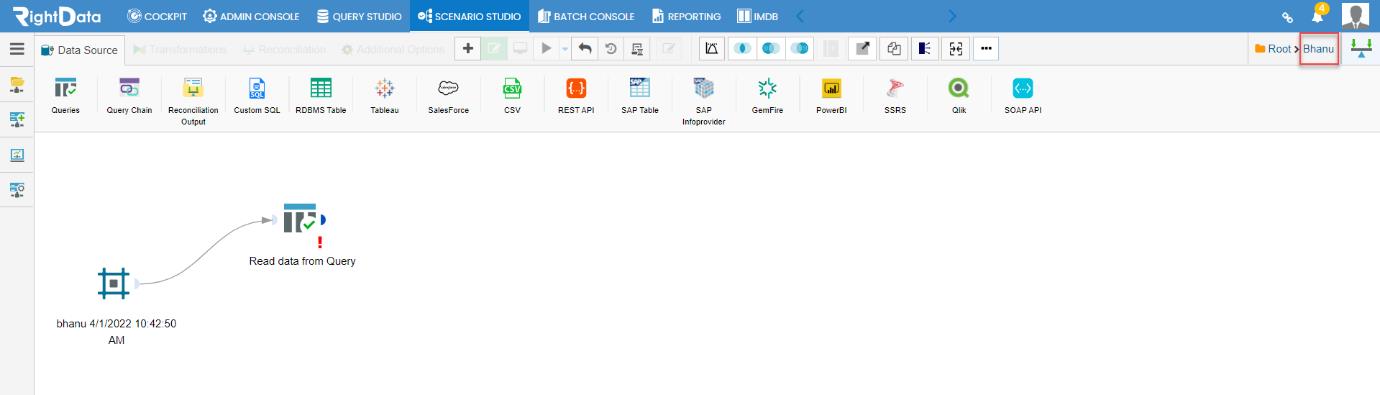
Task: Open the ADMIN CONSOLE module
Action: pyautogui.click(x=251, y=16)
